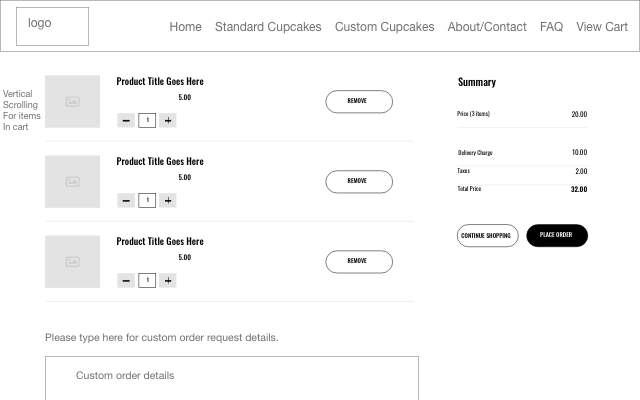Click the Continue Shopping button
The width and height of the screenshot is (640, 400).
pyautogui.click(x=487, y=236)
